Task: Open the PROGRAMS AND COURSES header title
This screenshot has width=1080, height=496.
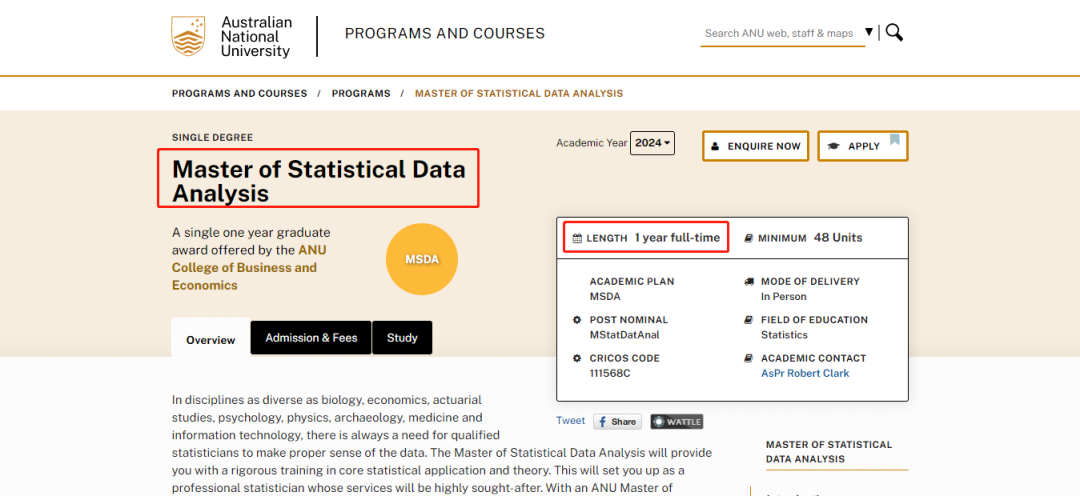Action: (444, 33)
